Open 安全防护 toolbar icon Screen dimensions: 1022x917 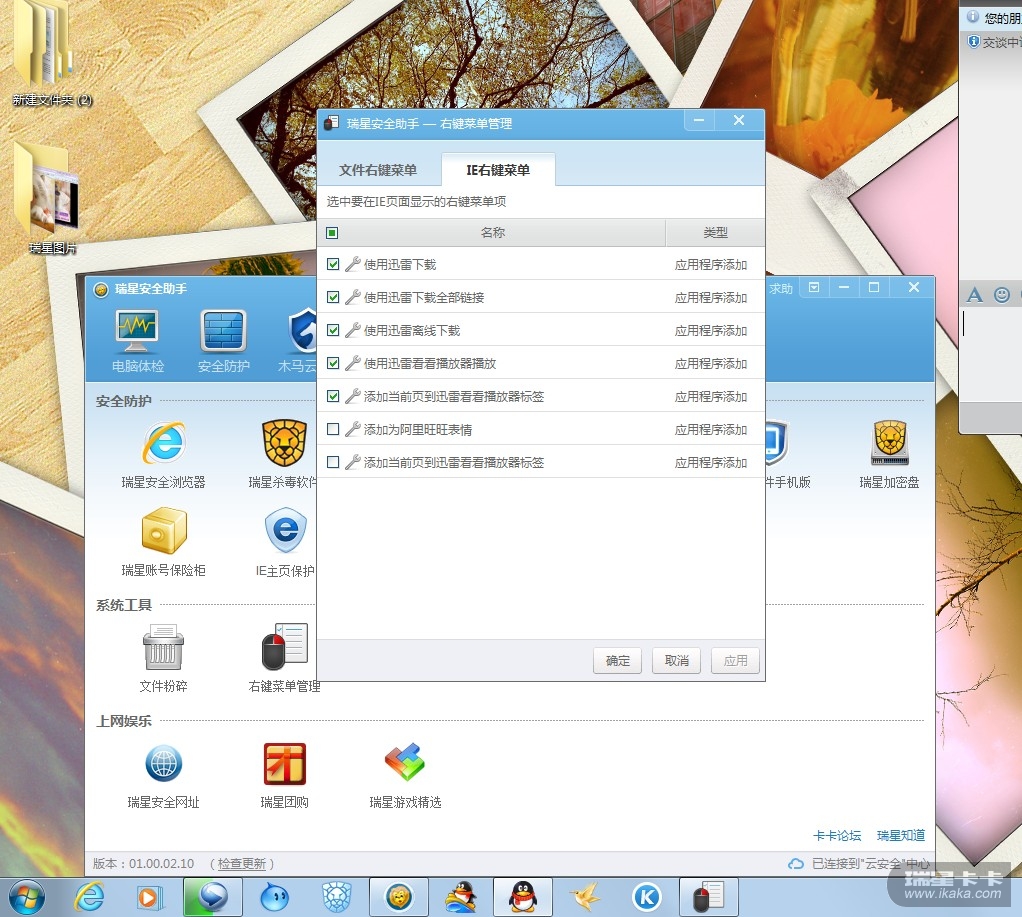click(224, 341)
